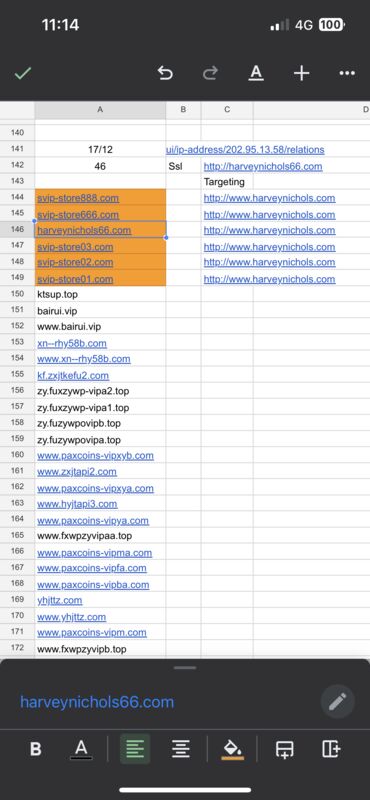
Task: Tap the undo arrow icon
Action: click(165, 73)
